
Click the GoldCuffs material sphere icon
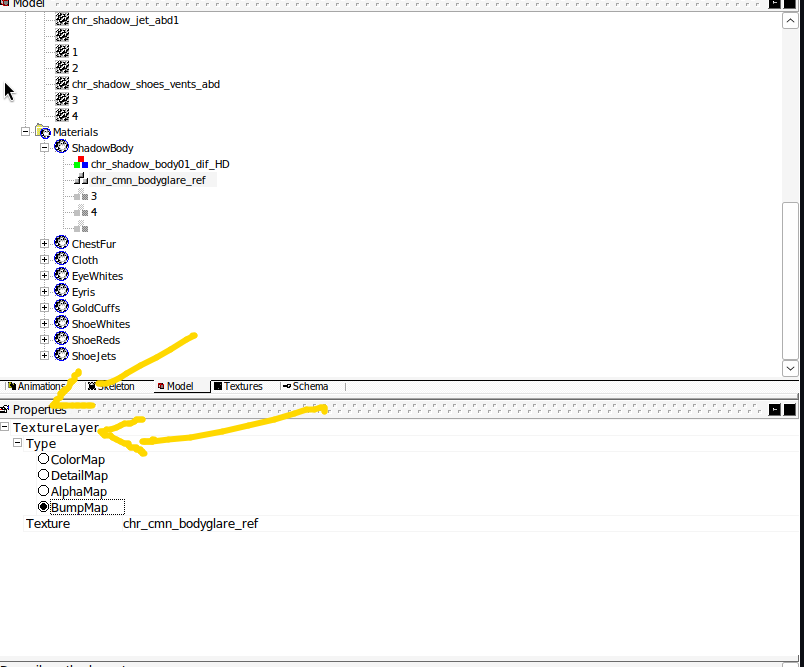62,308
